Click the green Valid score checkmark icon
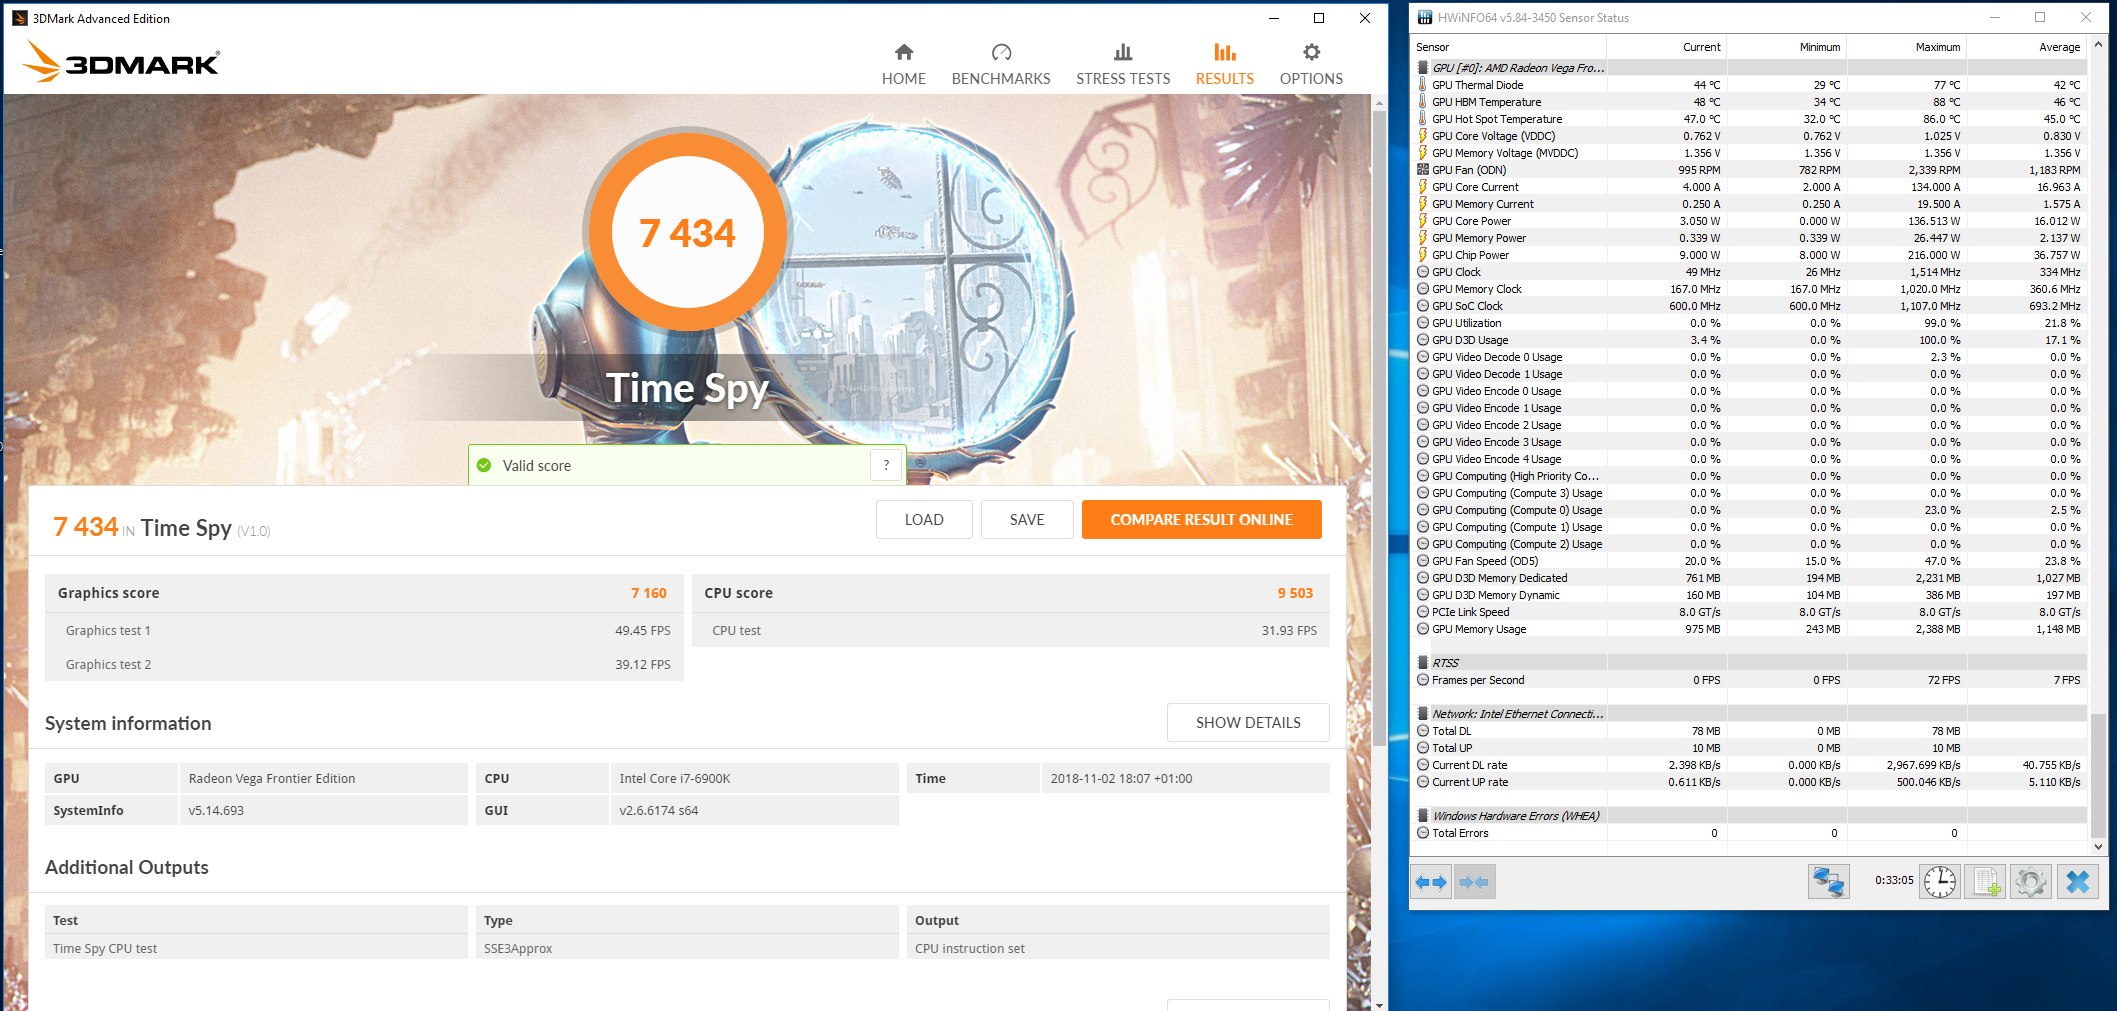This screenshot has width=2117, height=1011. point(484,465)
